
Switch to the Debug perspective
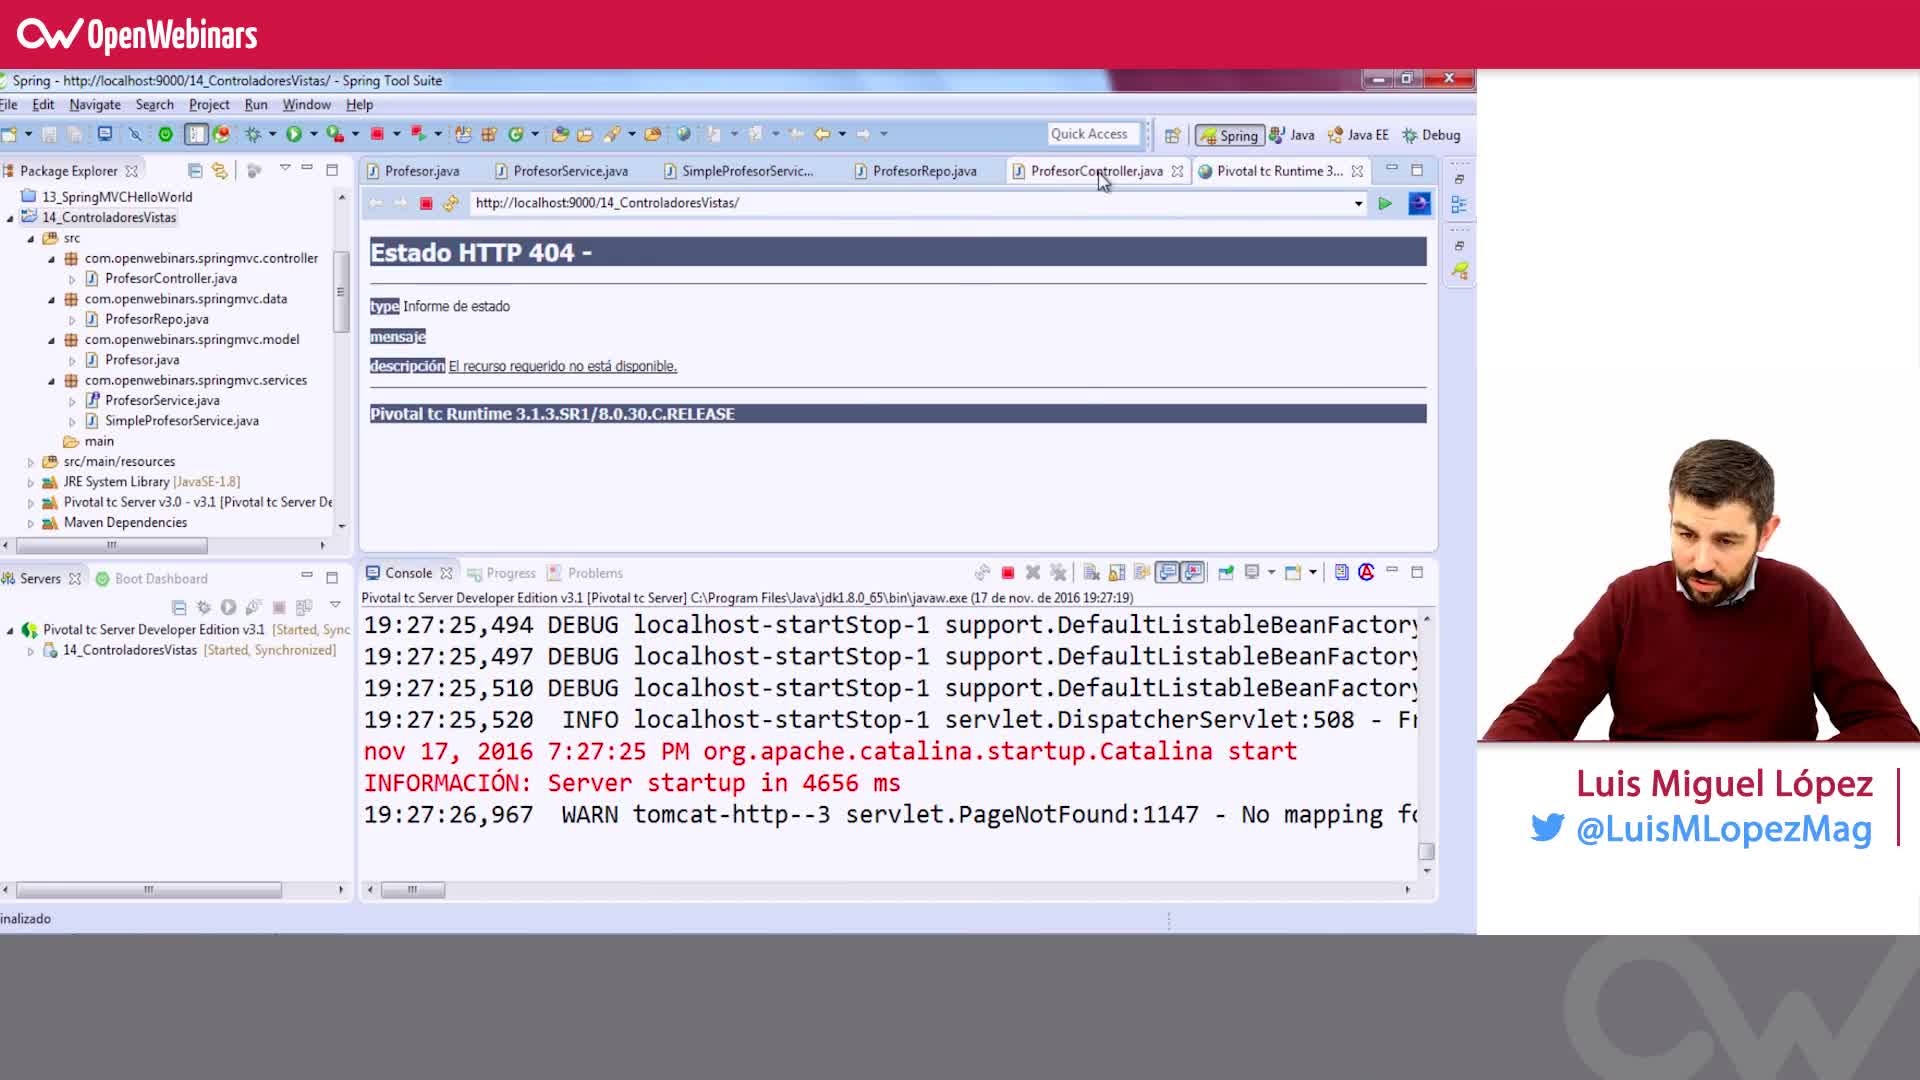[x=1432, y=135]
